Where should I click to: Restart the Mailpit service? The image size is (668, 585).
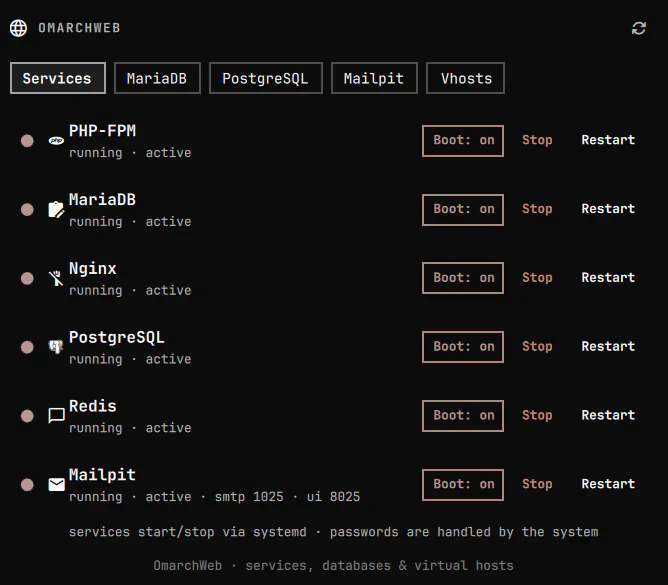tap(608, 484)
